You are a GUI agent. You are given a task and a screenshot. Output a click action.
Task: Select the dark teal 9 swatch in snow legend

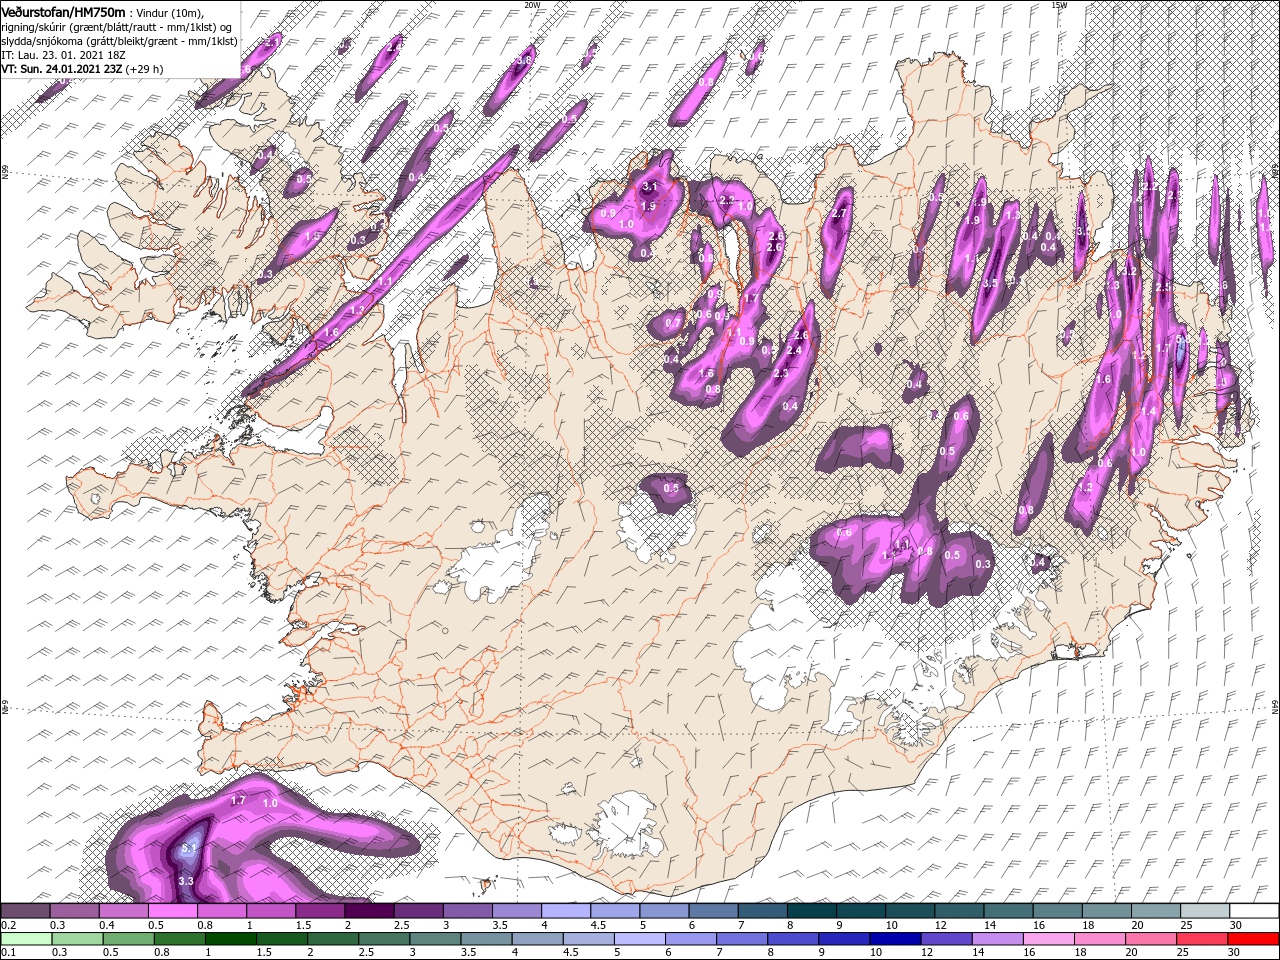[811, 911]
